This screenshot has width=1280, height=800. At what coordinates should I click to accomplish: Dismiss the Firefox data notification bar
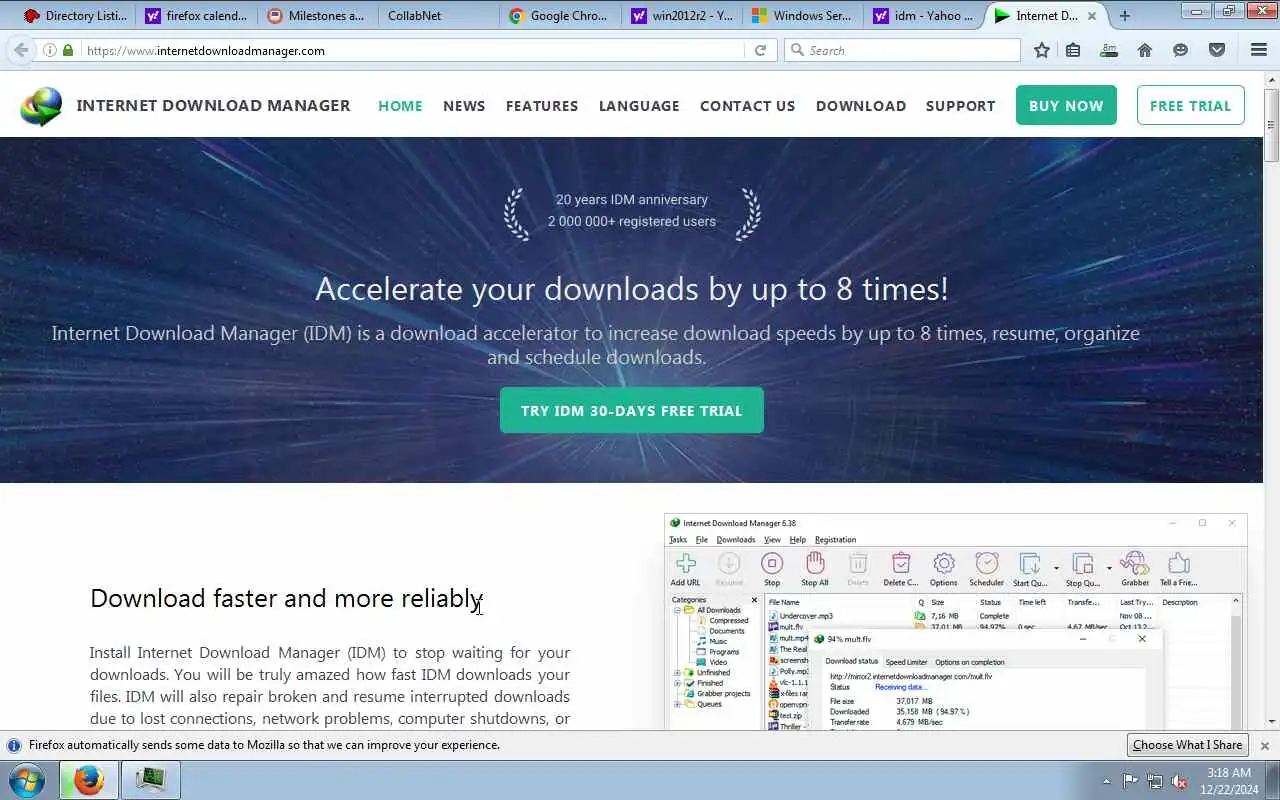(x=1264, y=745)
